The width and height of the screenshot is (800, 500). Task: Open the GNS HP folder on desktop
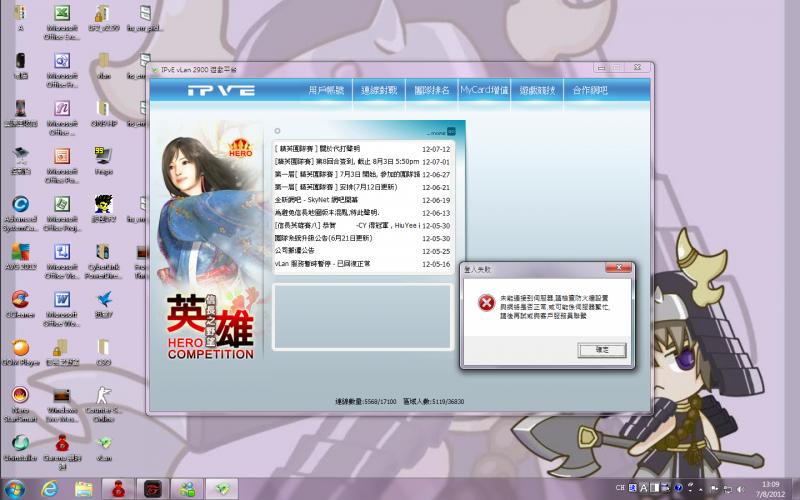pyautogui.click(x=104, y=113)
